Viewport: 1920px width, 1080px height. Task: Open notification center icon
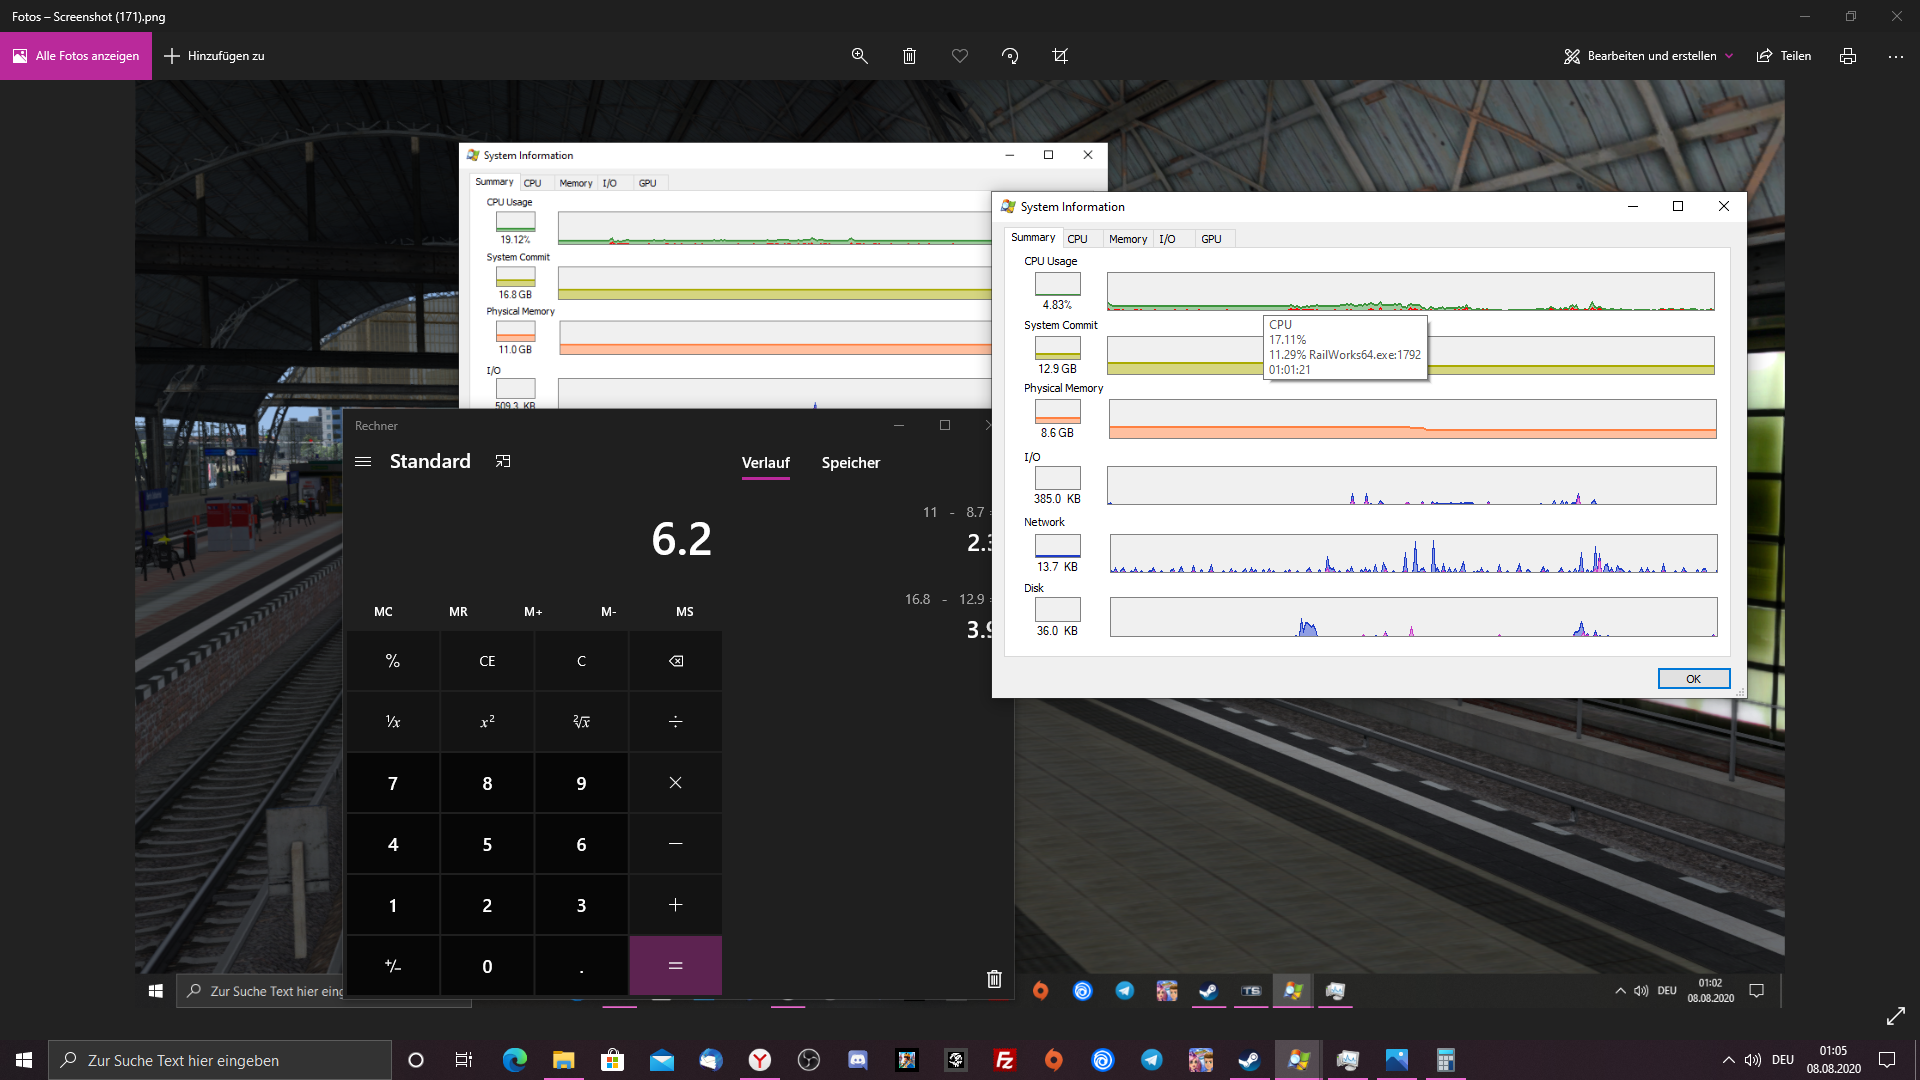(1886, 1060)
